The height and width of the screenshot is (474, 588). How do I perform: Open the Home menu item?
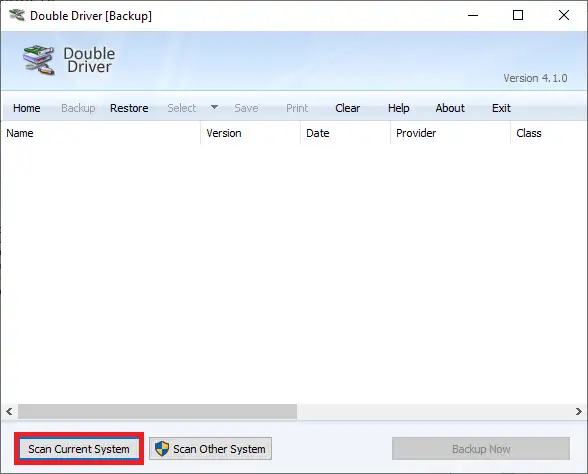(x=27, y=108)
